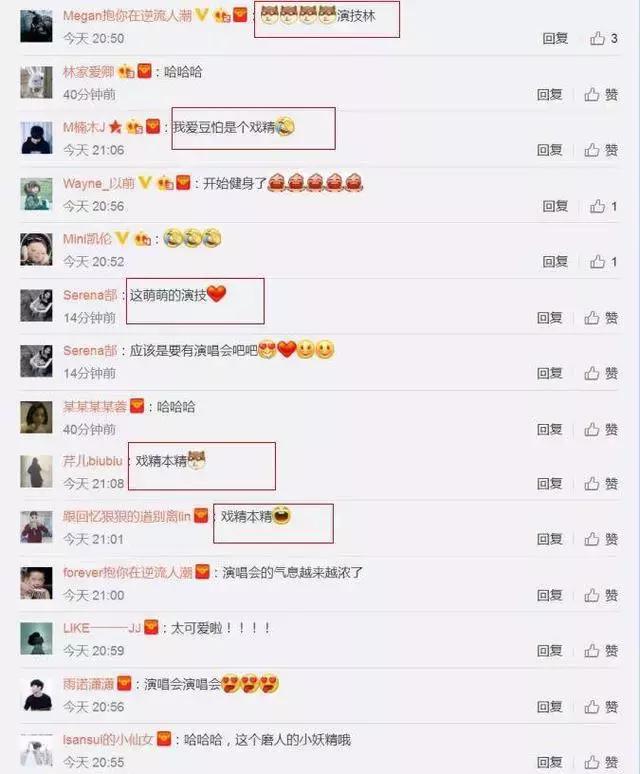Screen dimensions: 640x774
Task: Like the comment by Megan抱你在逆流人潮
Action: click(x=597, y=38)
